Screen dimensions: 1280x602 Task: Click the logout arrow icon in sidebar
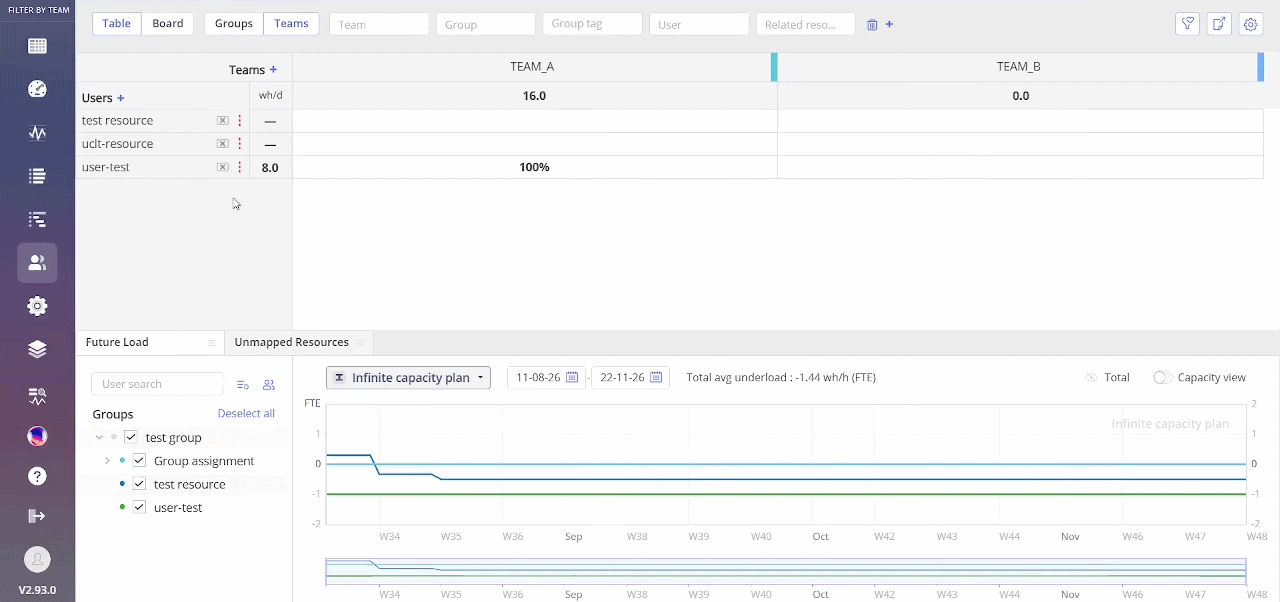[x=37, y=516]
